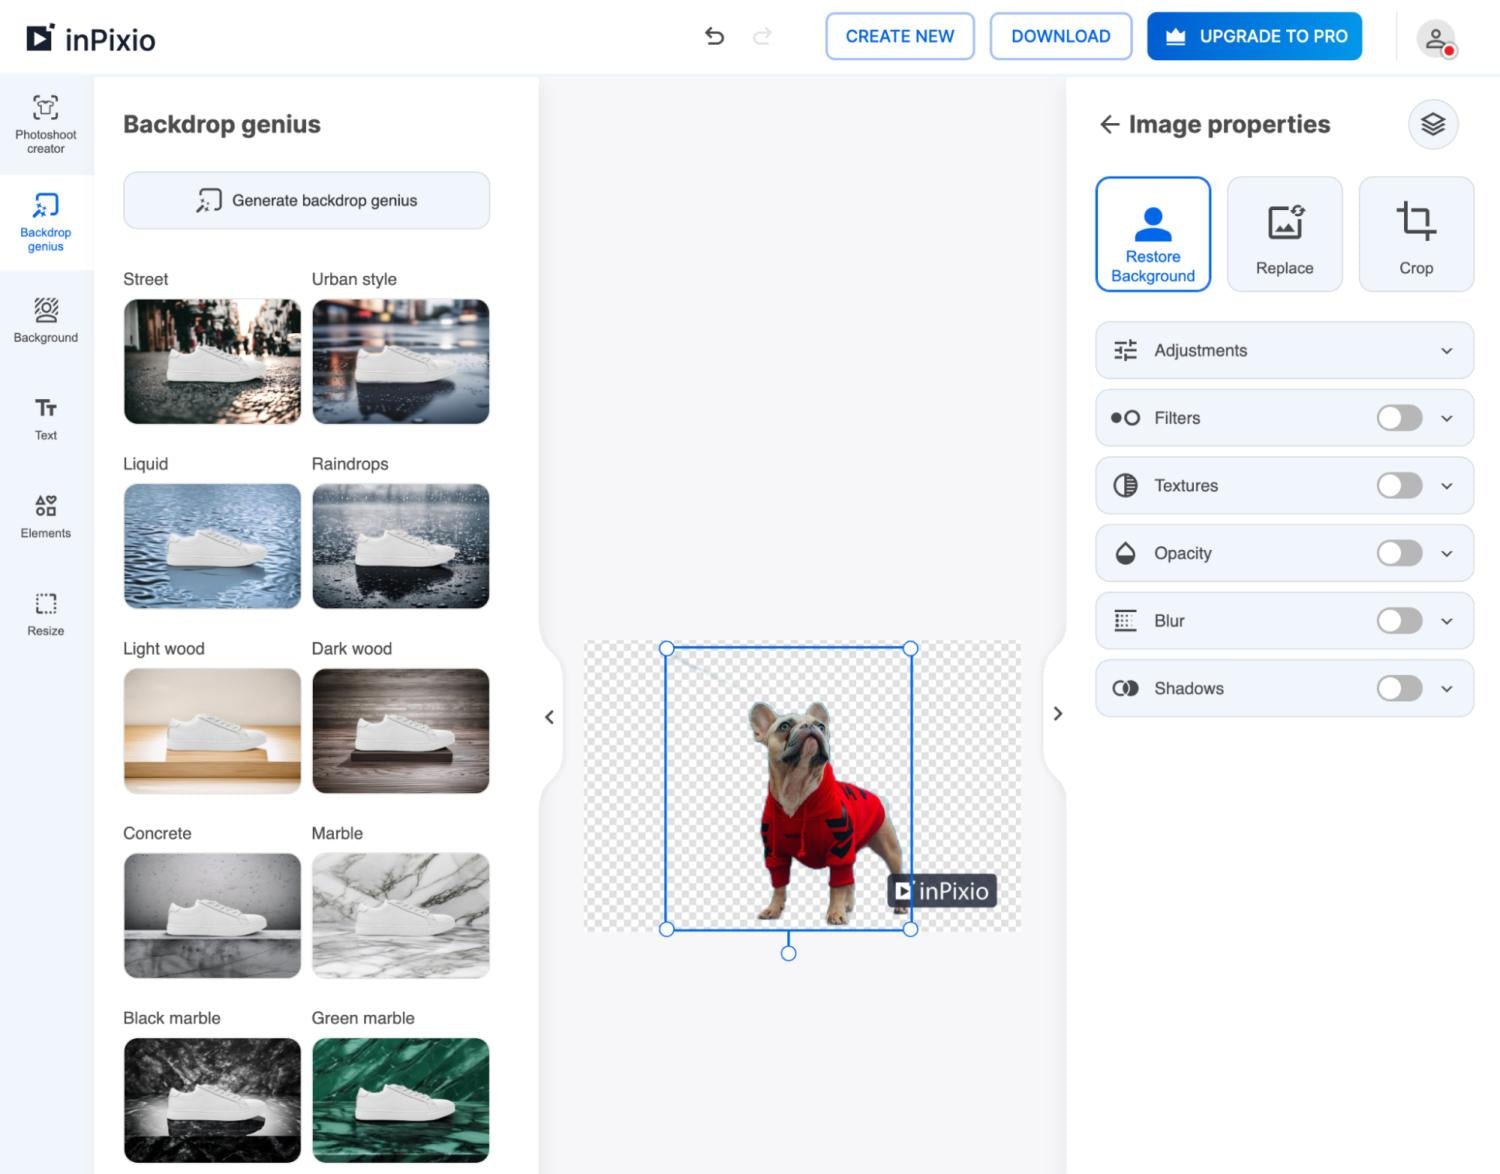Click Generate backdrop genius button
The width and height of the screenshot is (1500, 1174).
(x=306, y=200)
